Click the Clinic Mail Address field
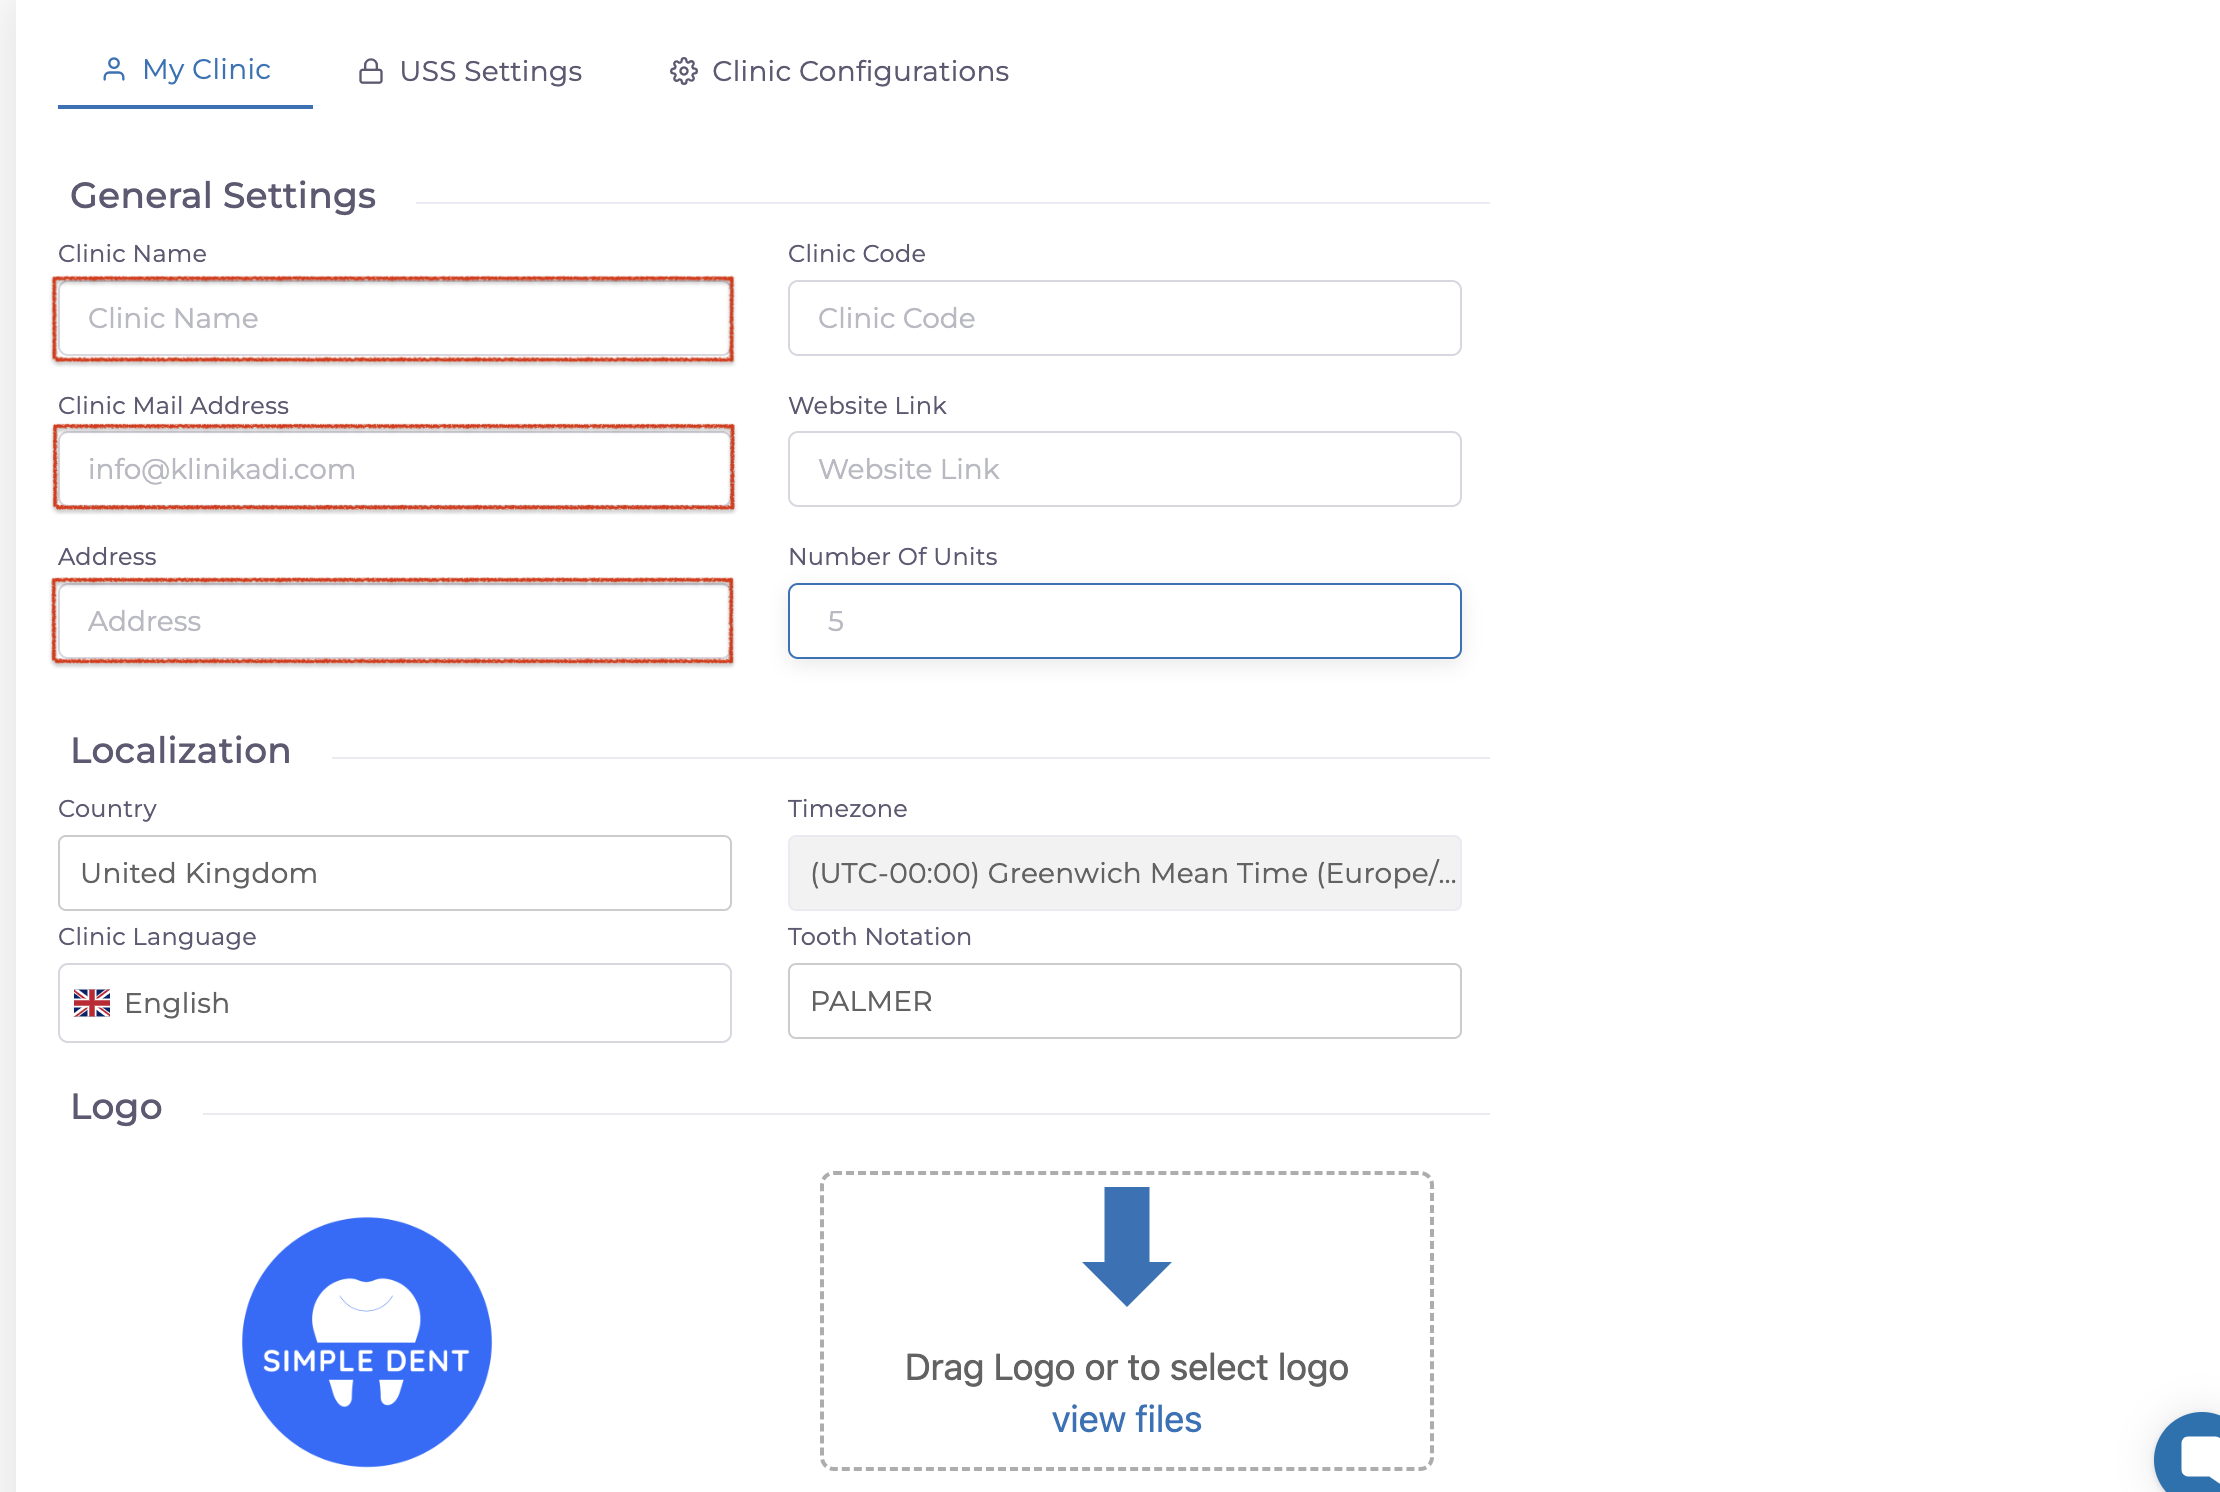The height and width of the screenshot is (1492, 2220). tap(395, 469)
